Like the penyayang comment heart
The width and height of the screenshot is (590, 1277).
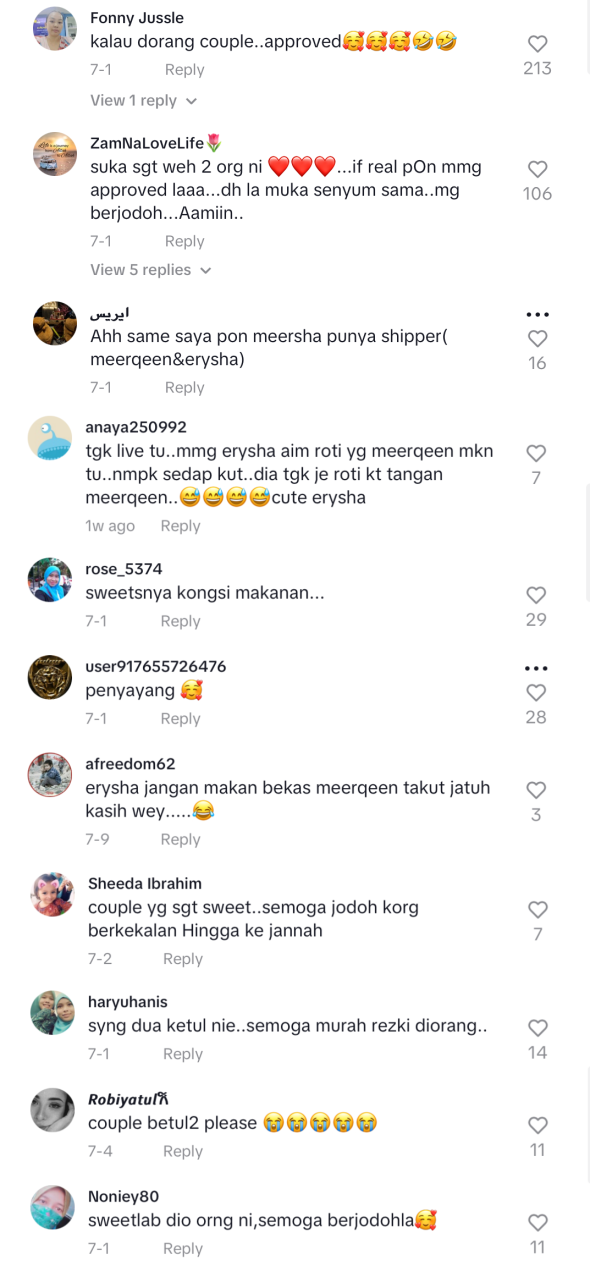(x=536, y=692)
